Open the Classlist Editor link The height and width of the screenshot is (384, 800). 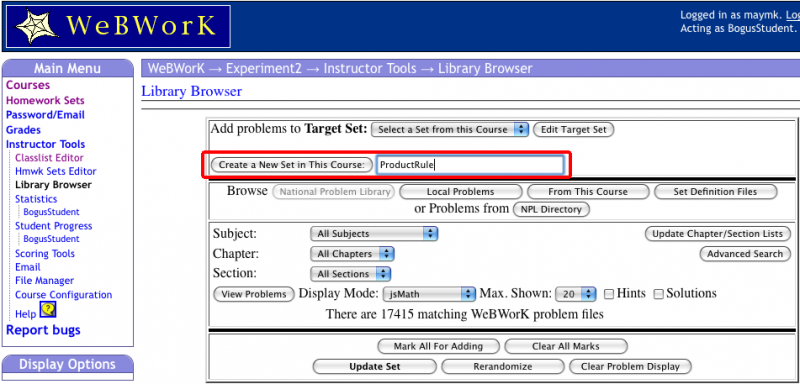(49, 158)
